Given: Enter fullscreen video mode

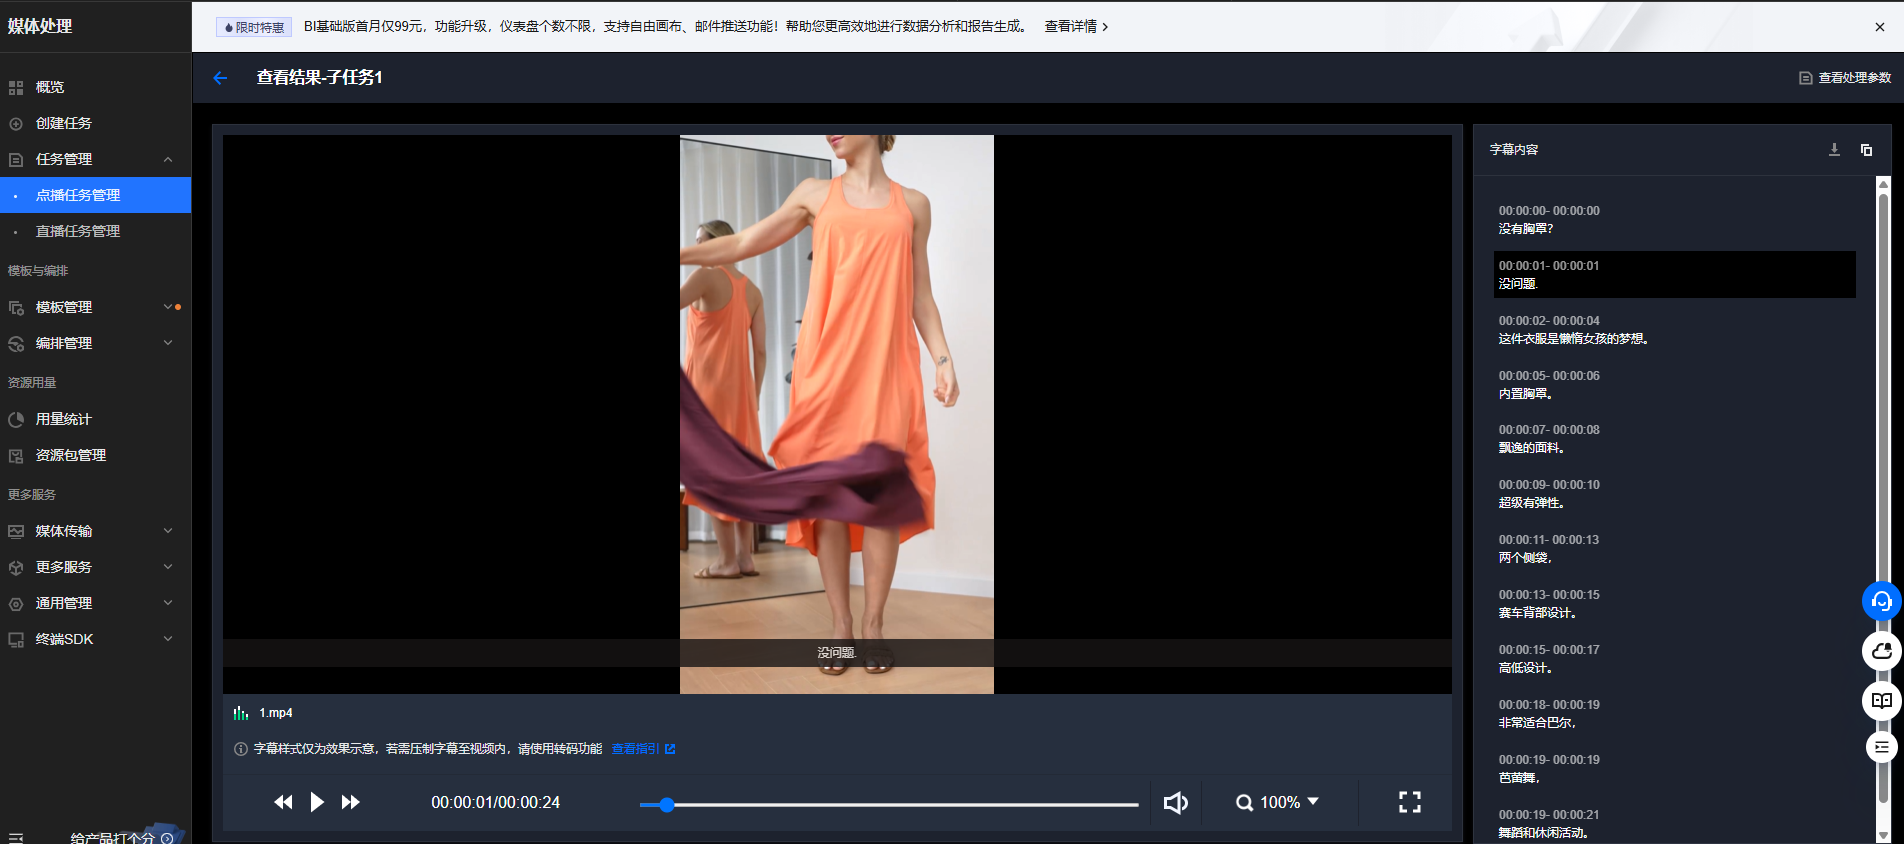Looking at the screenshot, I should pyautogui.click(x=1409, y=802).
